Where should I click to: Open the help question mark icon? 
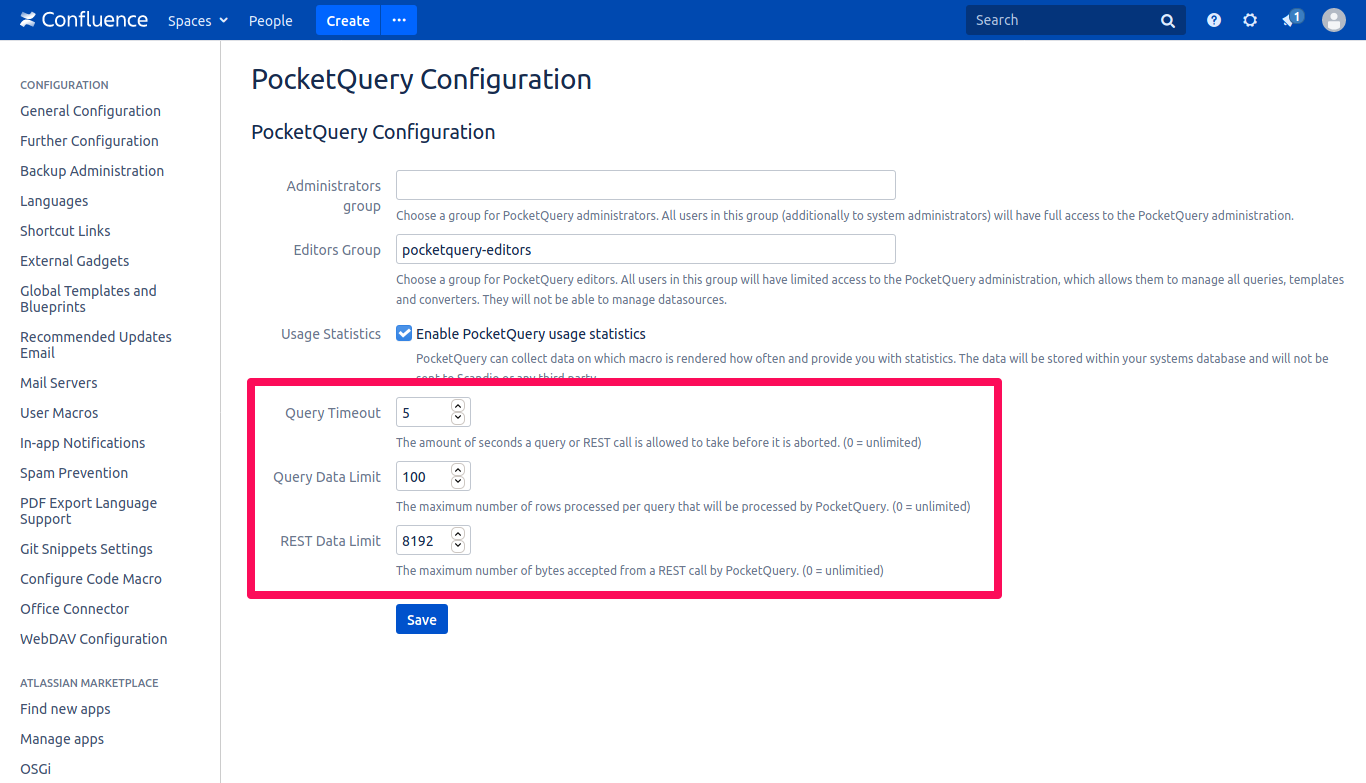point(1214,20)
